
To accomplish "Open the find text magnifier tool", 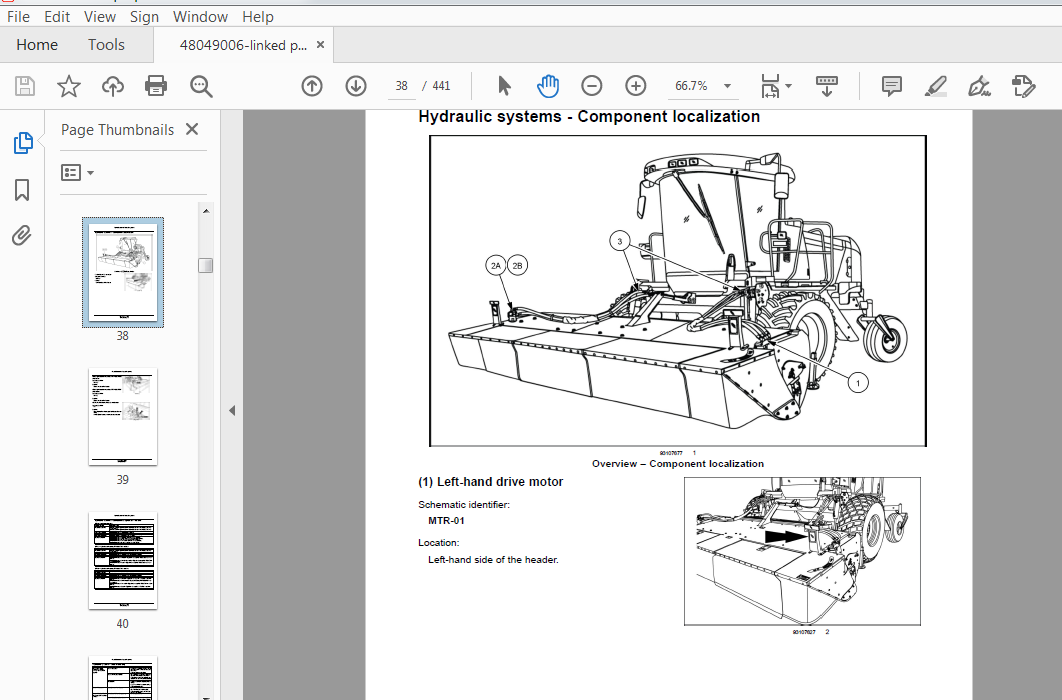I will 201,87.
